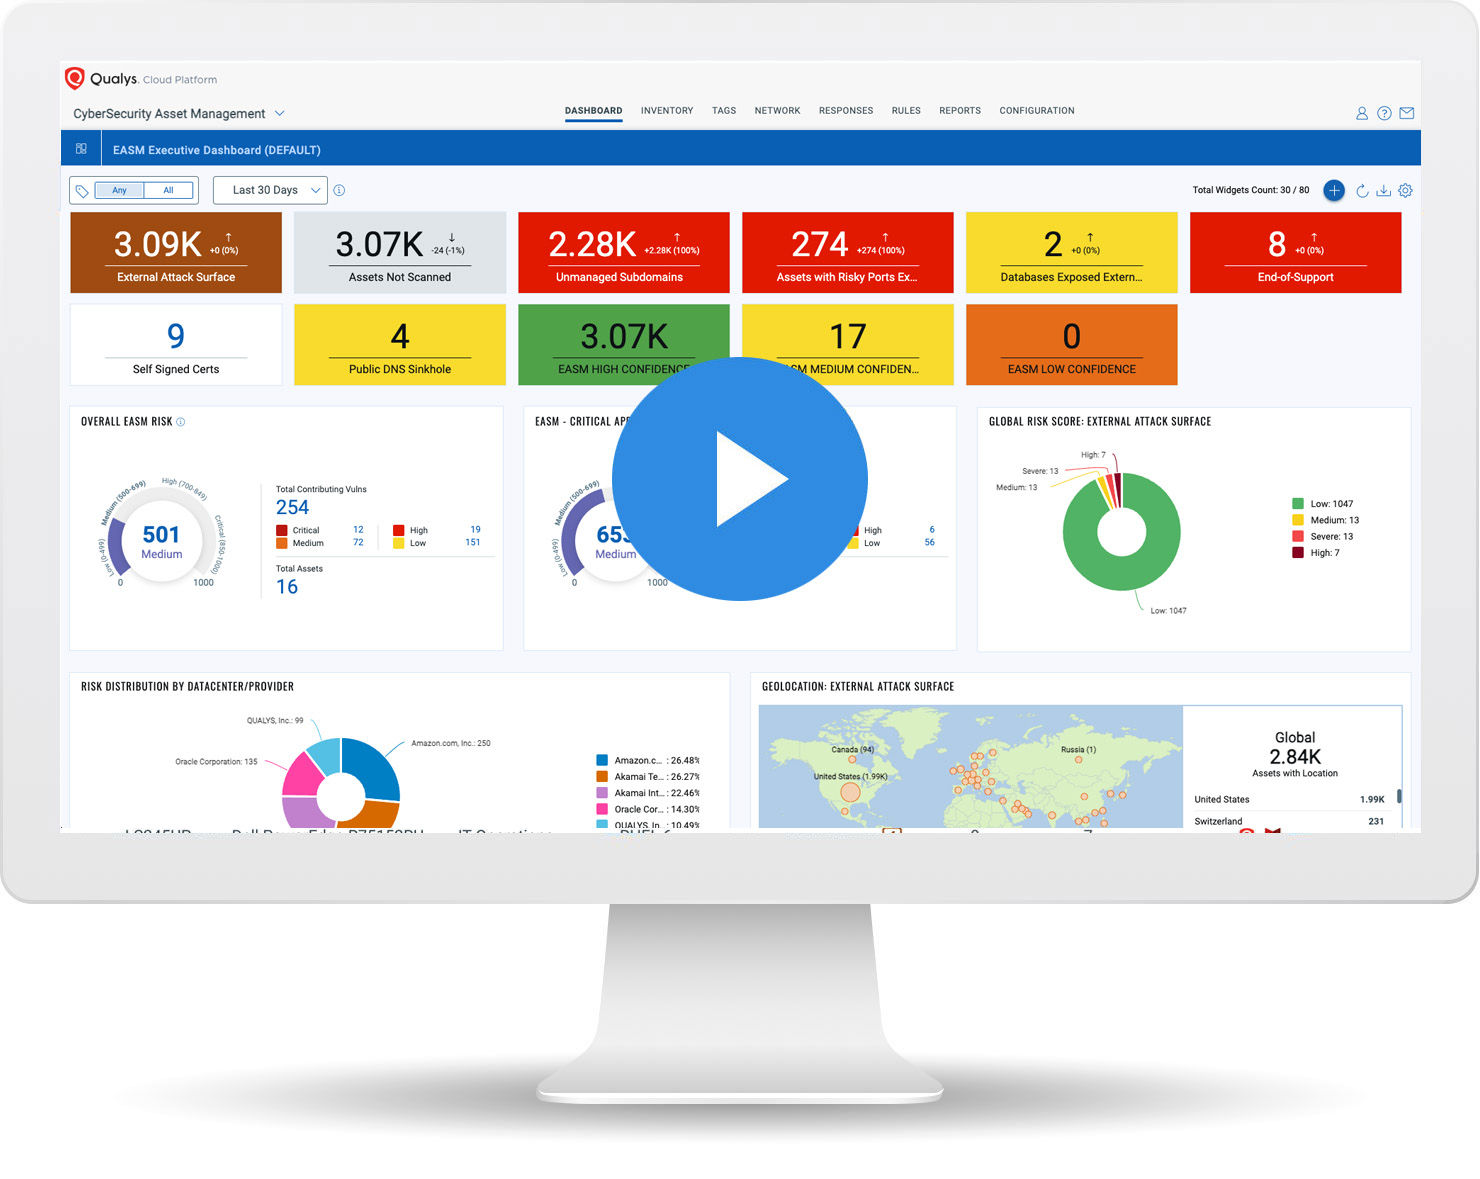Open the Databases Exposed Externally tile
Viewport: 1480px width, 1179px height.
click(1072, 253)
